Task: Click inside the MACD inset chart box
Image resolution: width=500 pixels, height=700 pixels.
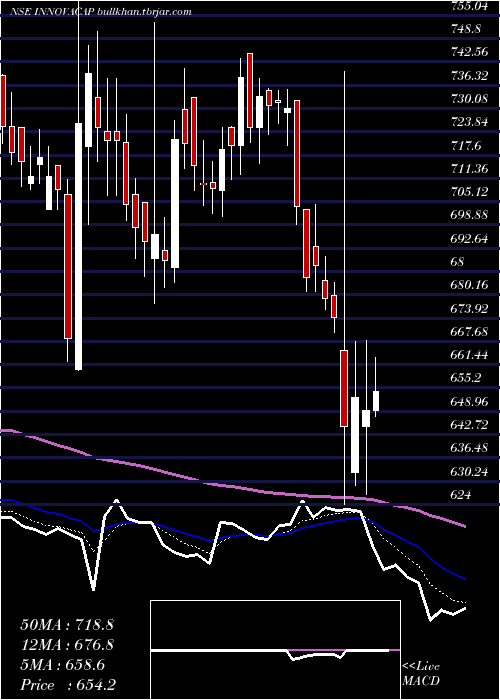Action: tap(275, 650)
